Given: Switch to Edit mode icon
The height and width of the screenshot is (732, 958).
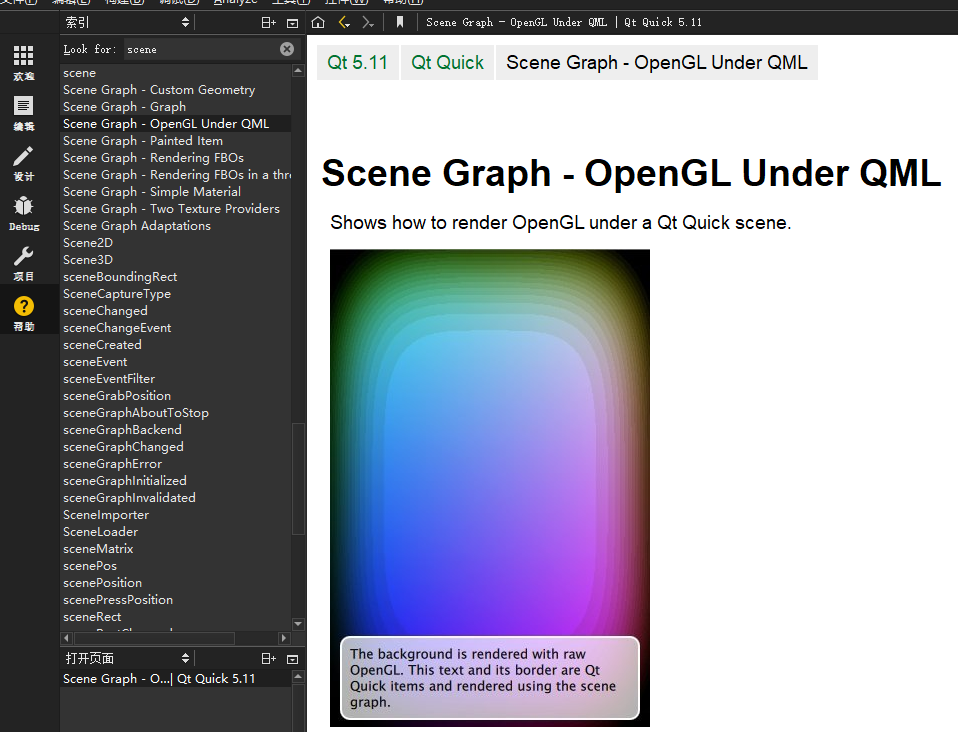Looking at the screenshot, I should coord(23,112).
